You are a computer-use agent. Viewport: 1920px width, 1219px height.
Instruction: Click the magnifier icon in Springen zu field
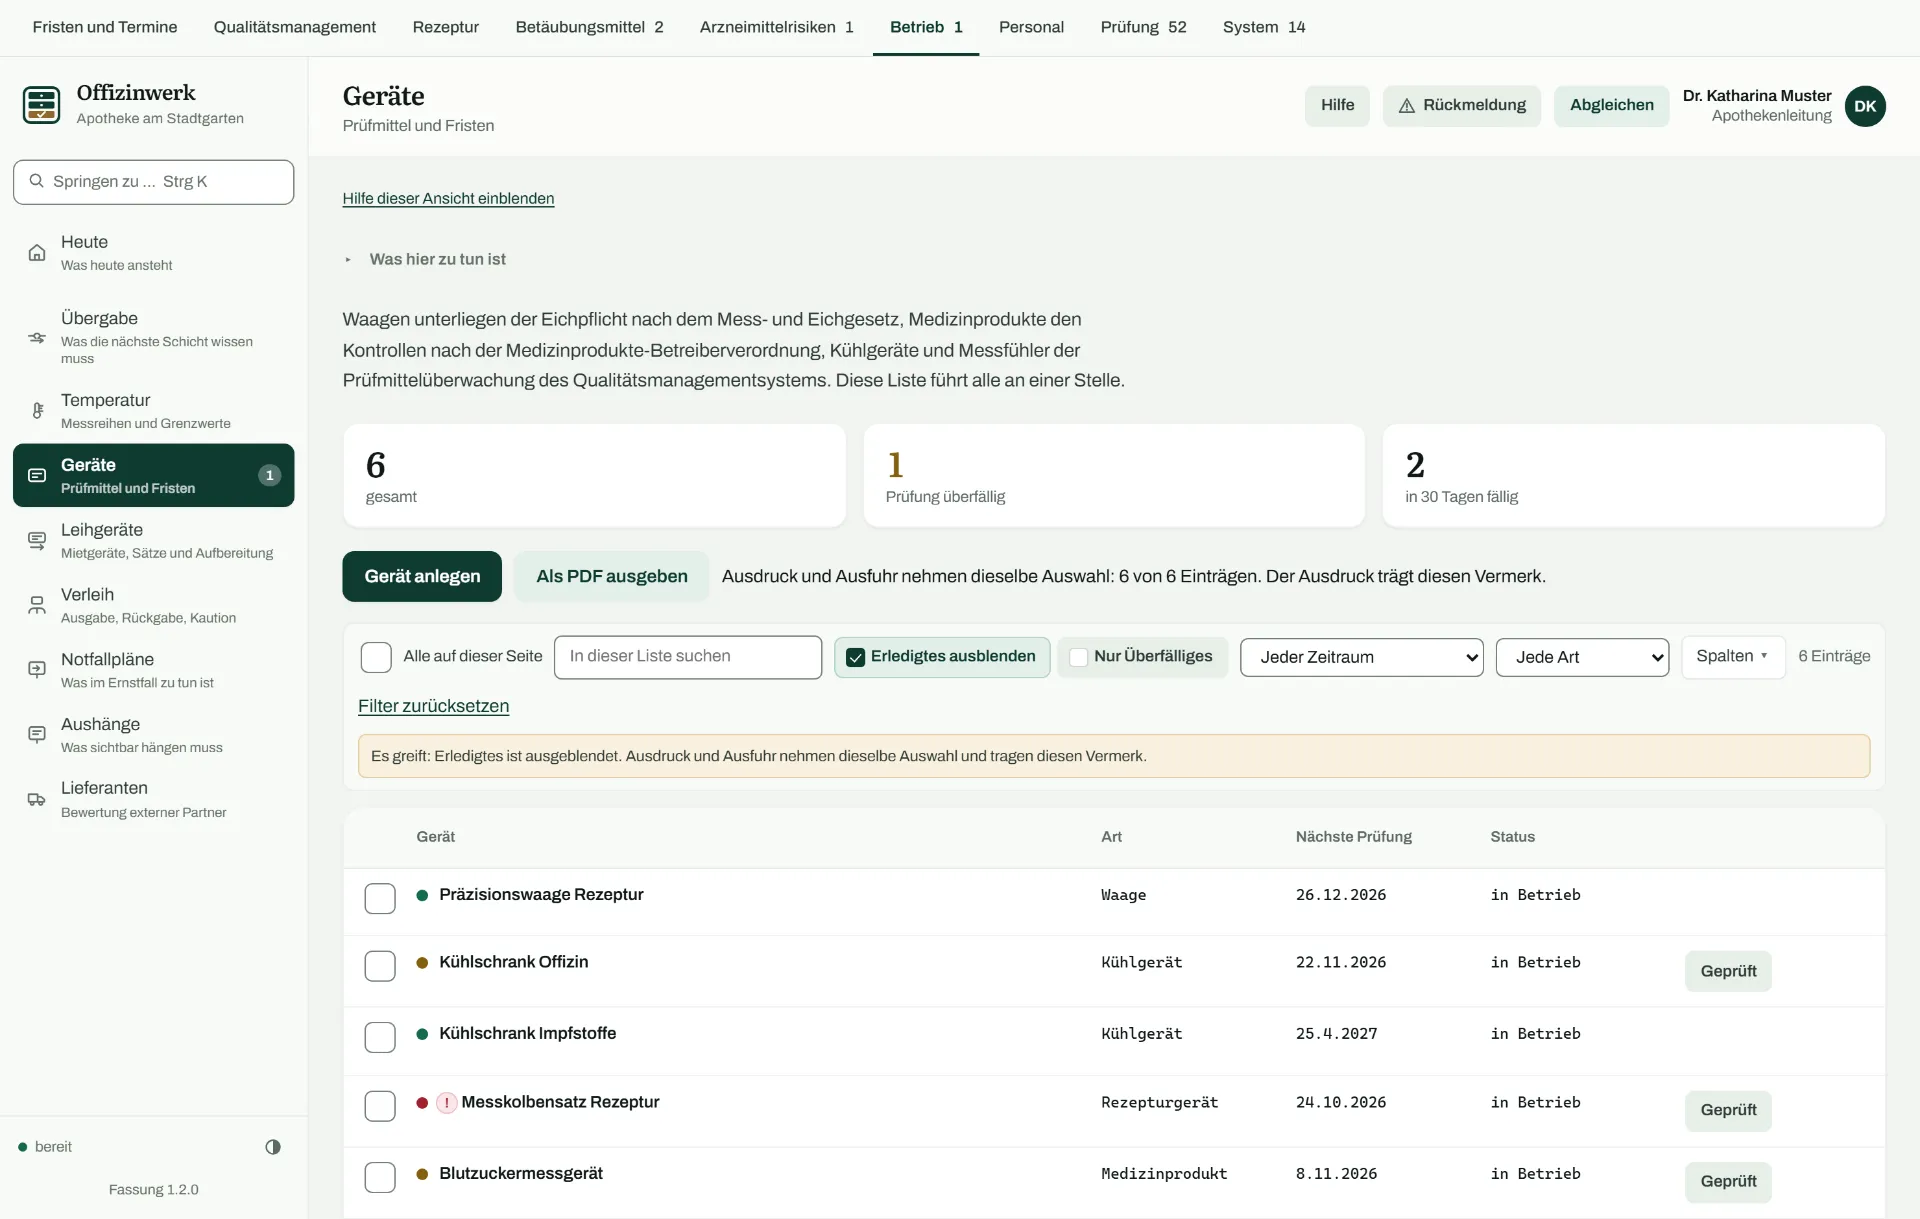click(37, 181)
